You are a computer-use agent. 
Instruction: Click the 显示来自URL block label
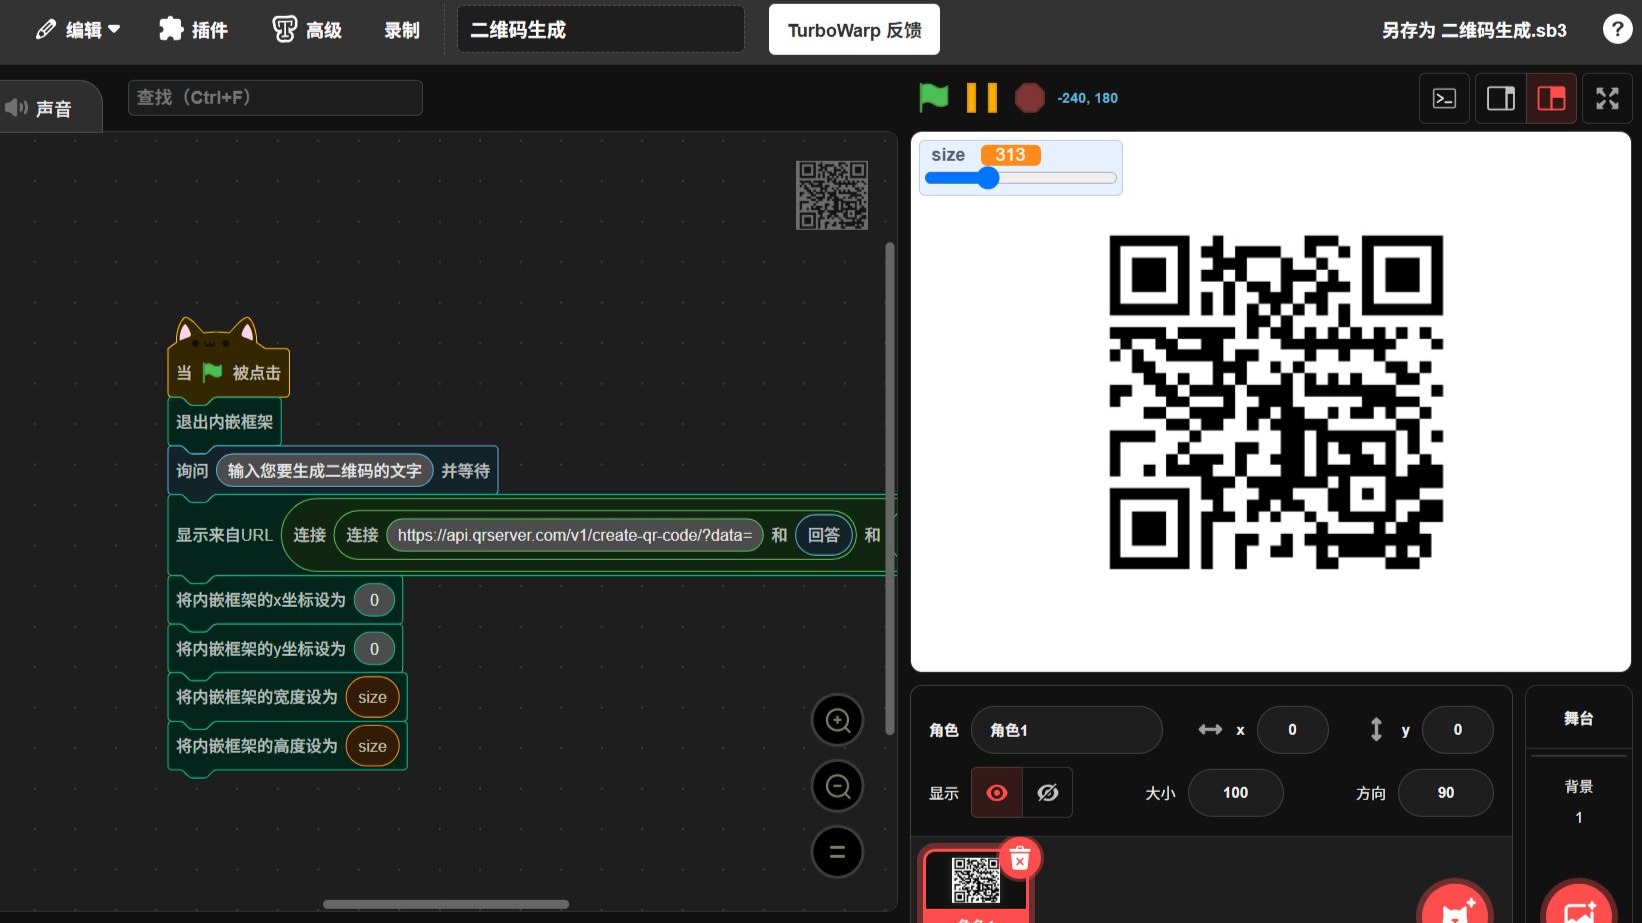pos(224,535)
